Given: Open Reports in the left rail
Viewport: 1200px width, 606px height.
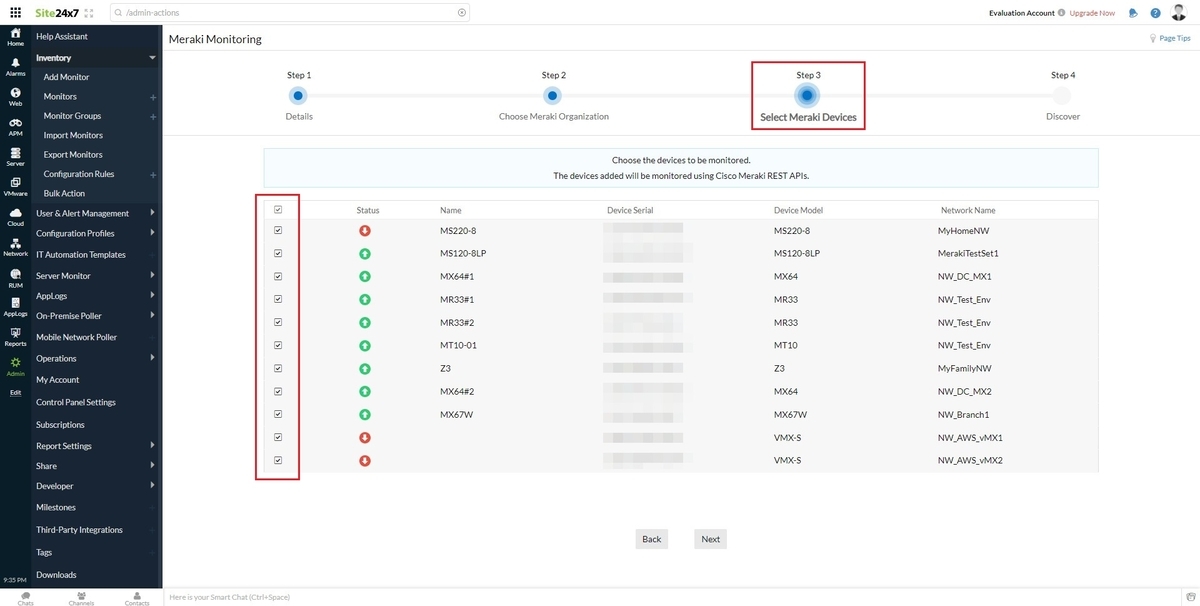Looking at the screenshot, I should [15, 337].
